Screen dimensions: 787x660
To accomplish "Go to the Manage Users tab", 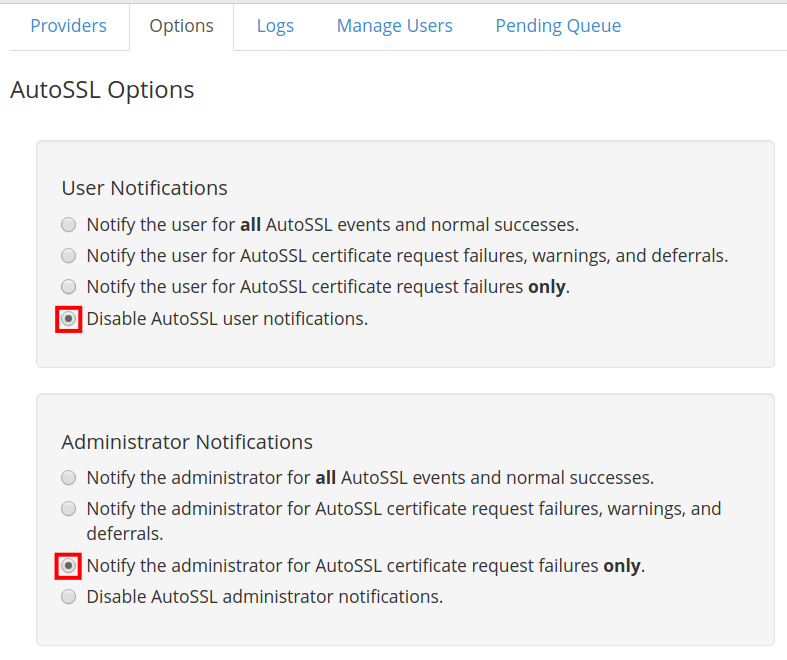I will click(x=394, y=26).
